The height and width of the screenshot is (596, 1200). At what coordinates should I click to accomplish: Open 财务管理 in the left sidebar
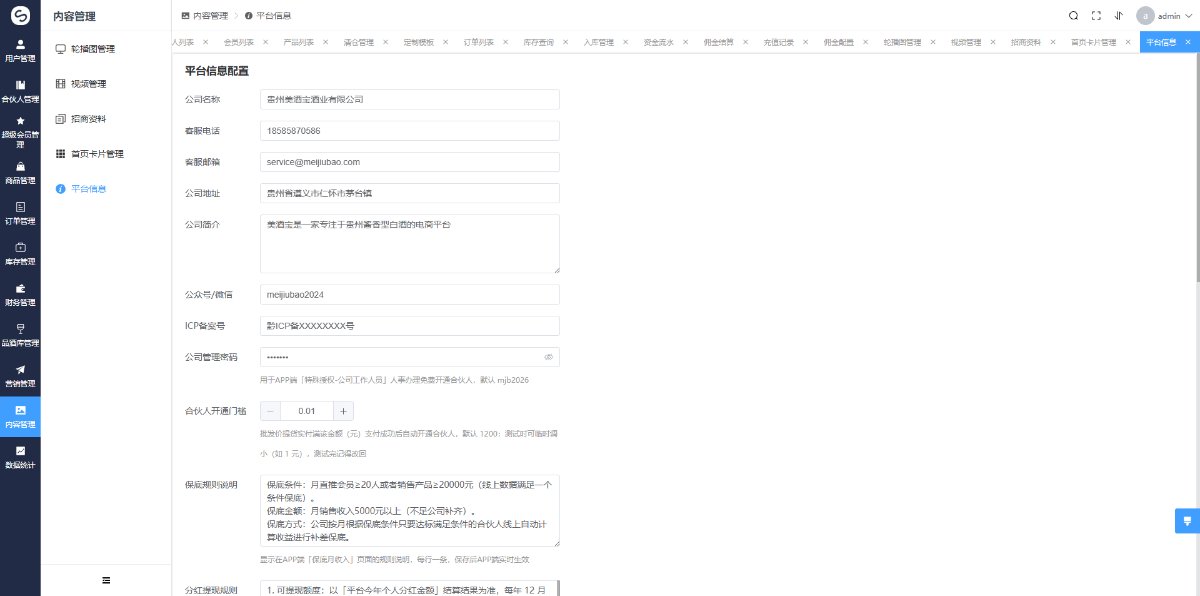(20, 294)
